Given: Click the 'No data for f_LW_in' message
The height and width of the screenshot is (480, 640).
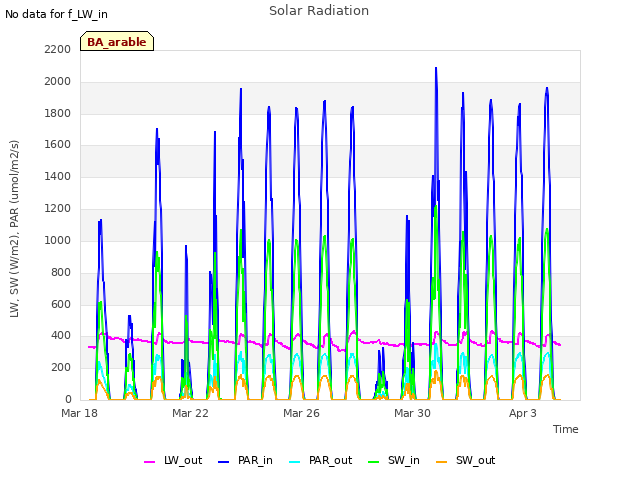Looking at the screenshot, I should coord(56,14).
